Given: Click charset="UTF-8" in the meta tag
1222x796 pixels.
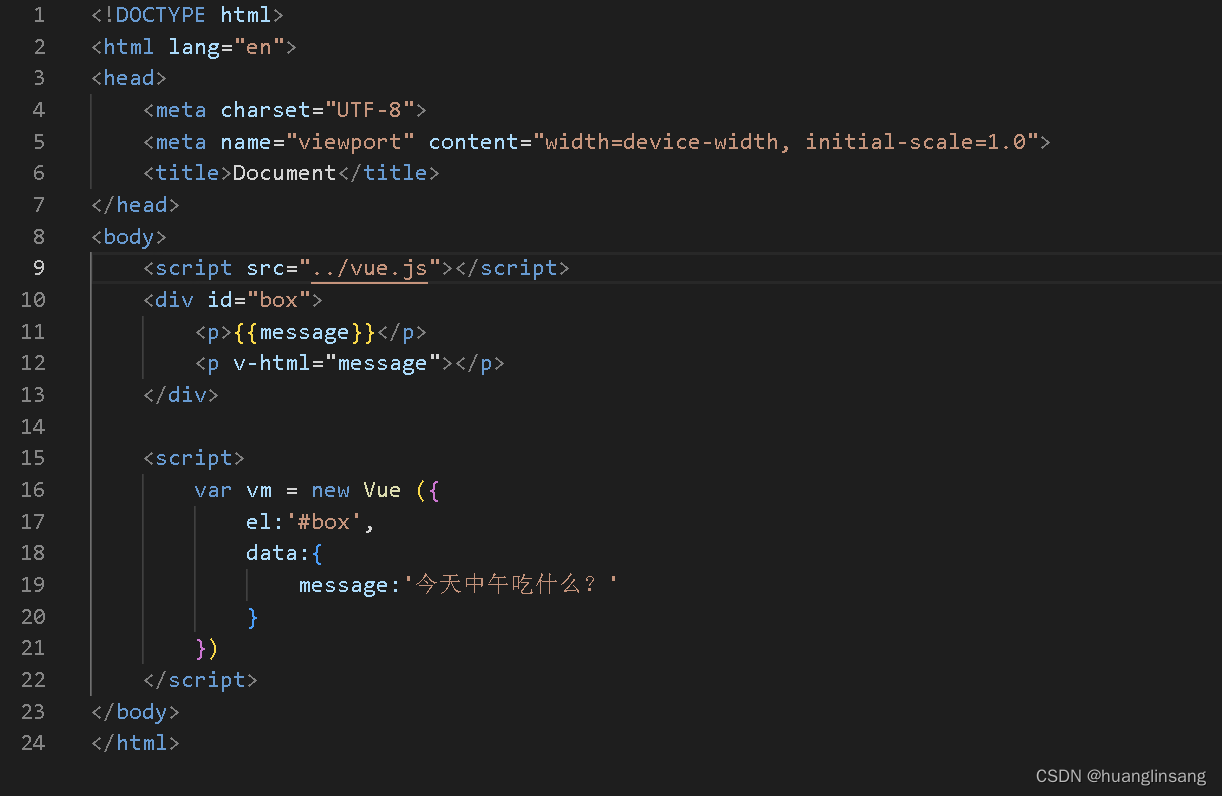Looking at the screenshot, I should pos(317,110).
